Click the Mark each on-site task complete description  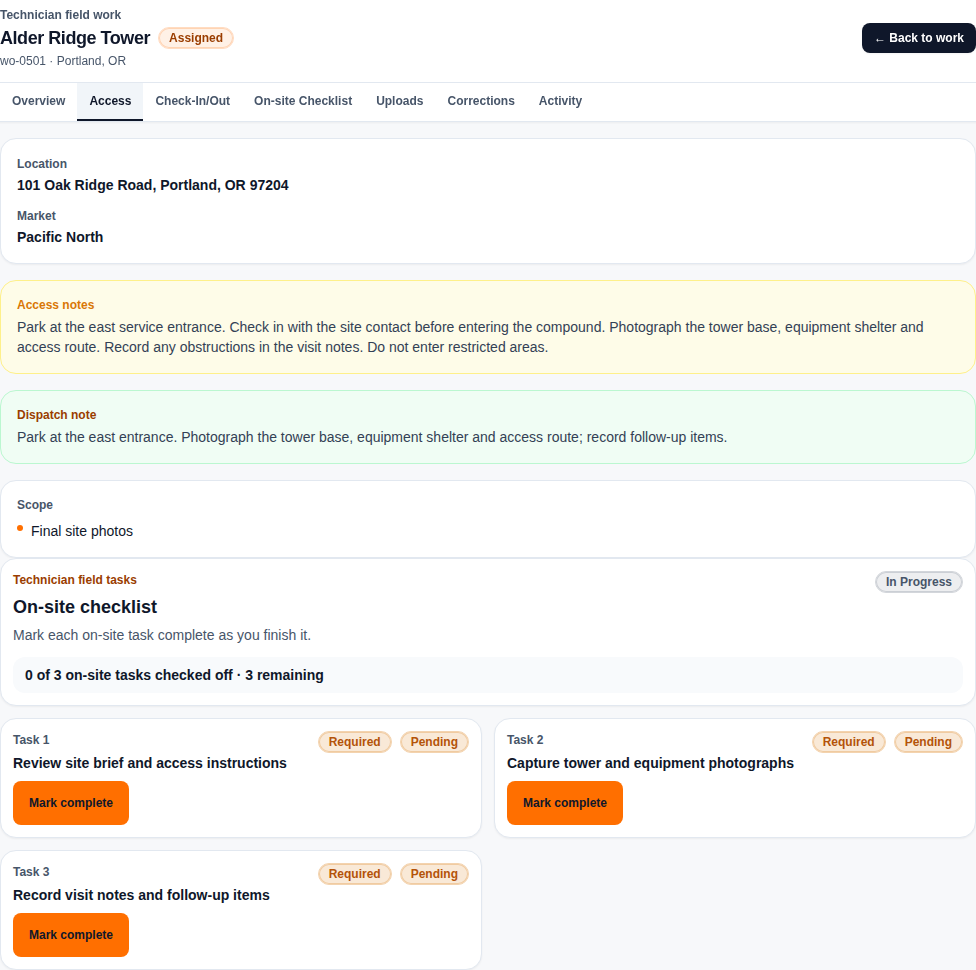click(162, 635)
